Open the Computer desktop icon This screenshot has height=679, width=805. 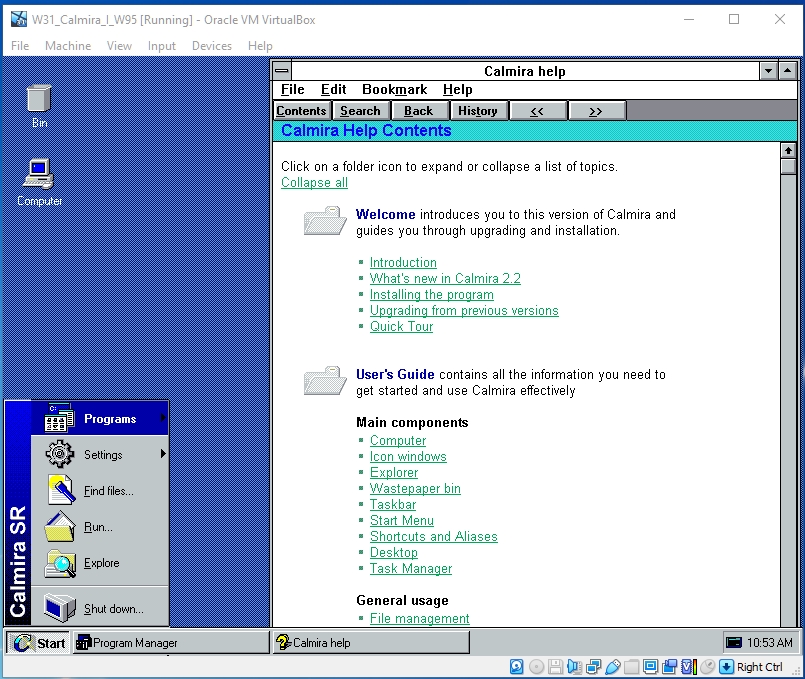tap(39, 182)
